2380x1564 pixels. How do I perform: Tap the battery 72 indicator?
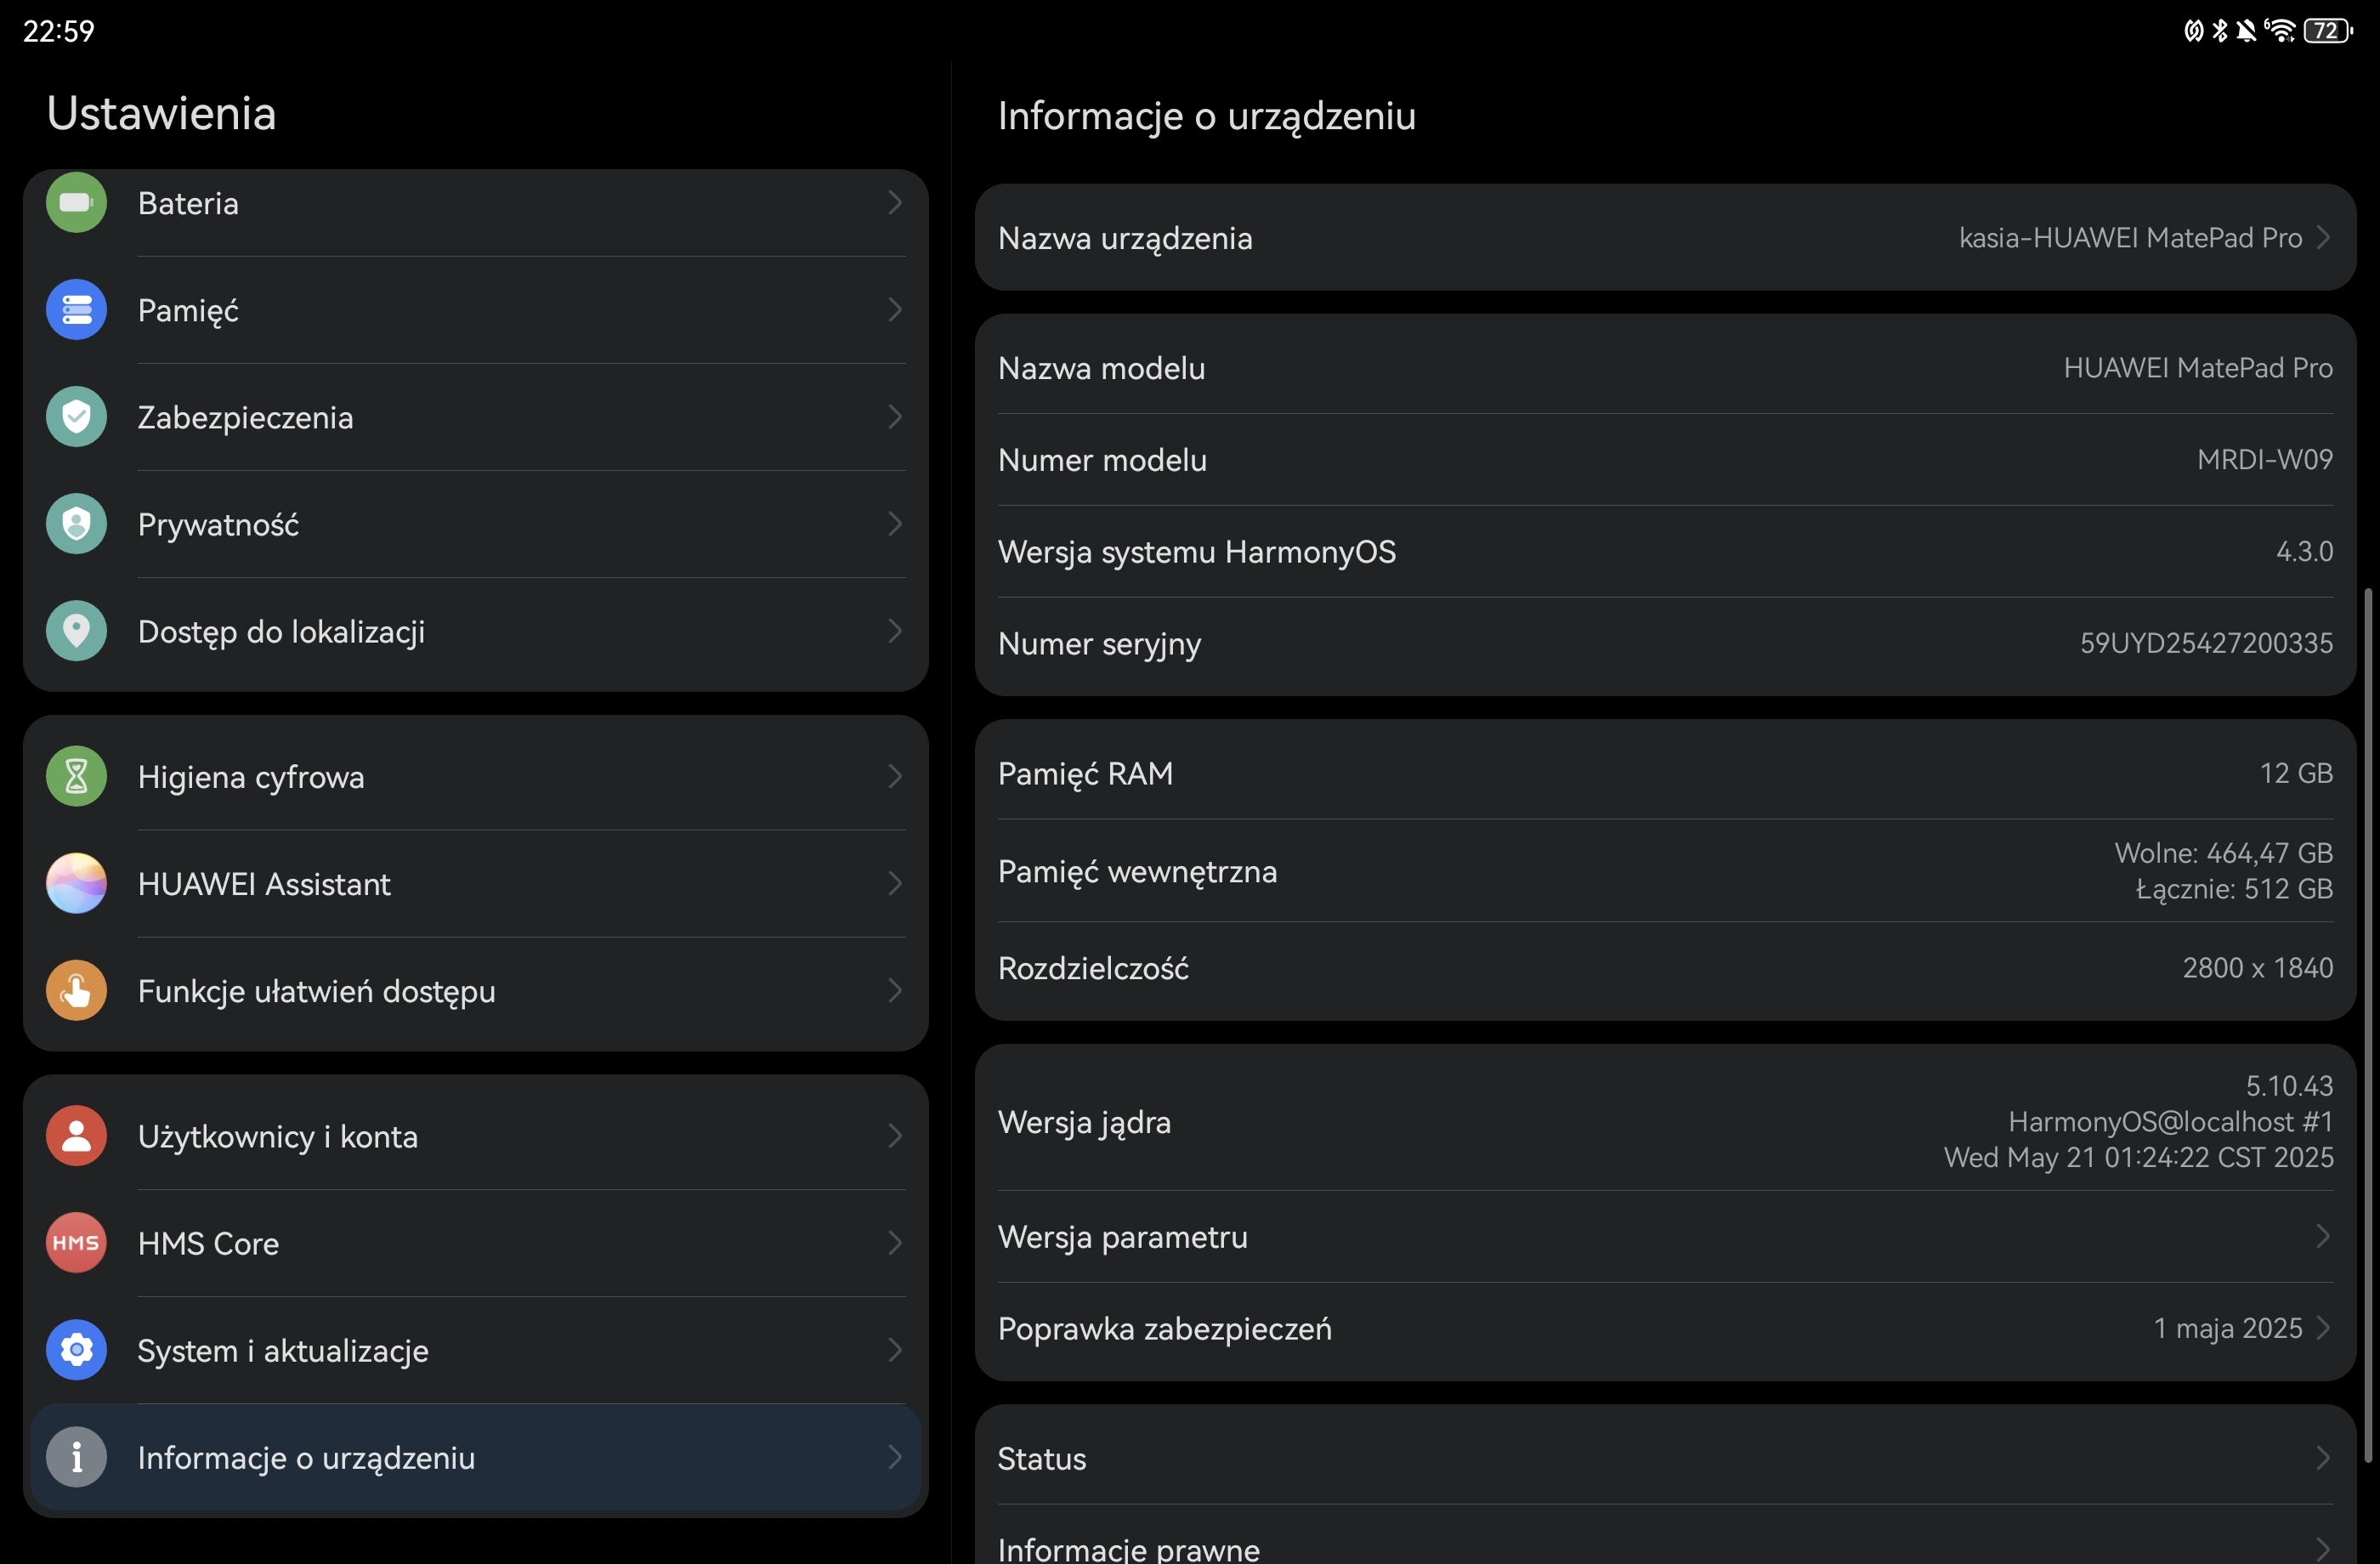[2327, 30]
